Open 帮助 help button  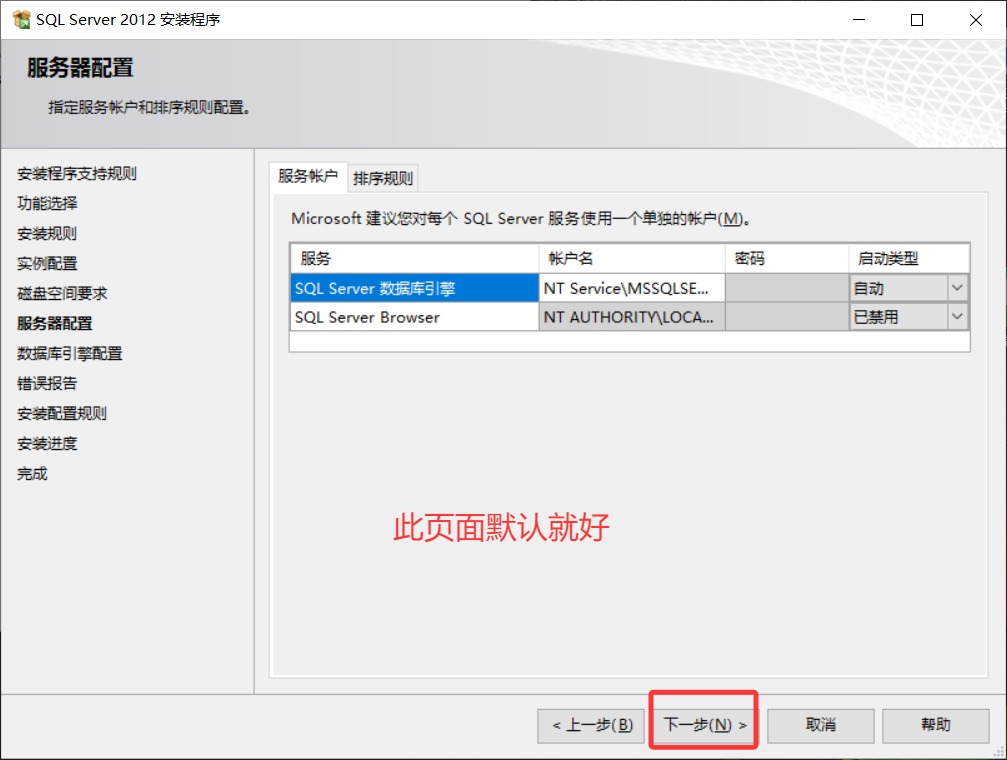point(936,725)
